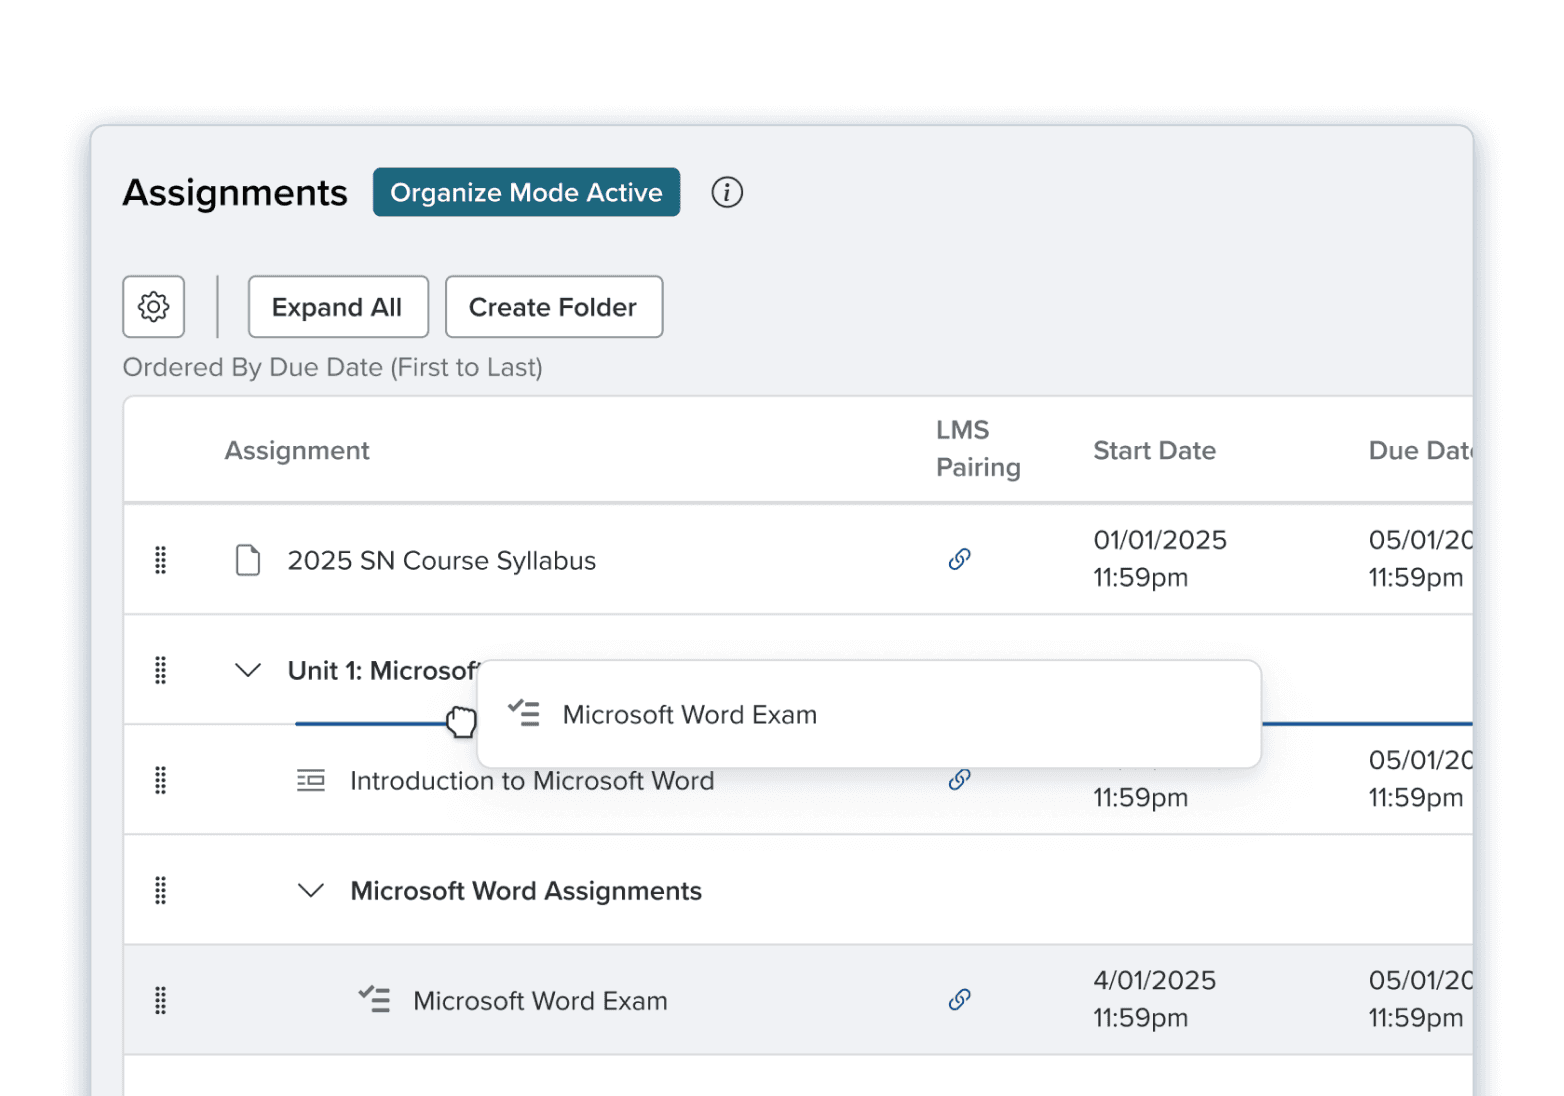Click the Introduction to Microsoft Word drag handle
This screenshot has width=1564, height=1096.
click(x=160, y=780)
